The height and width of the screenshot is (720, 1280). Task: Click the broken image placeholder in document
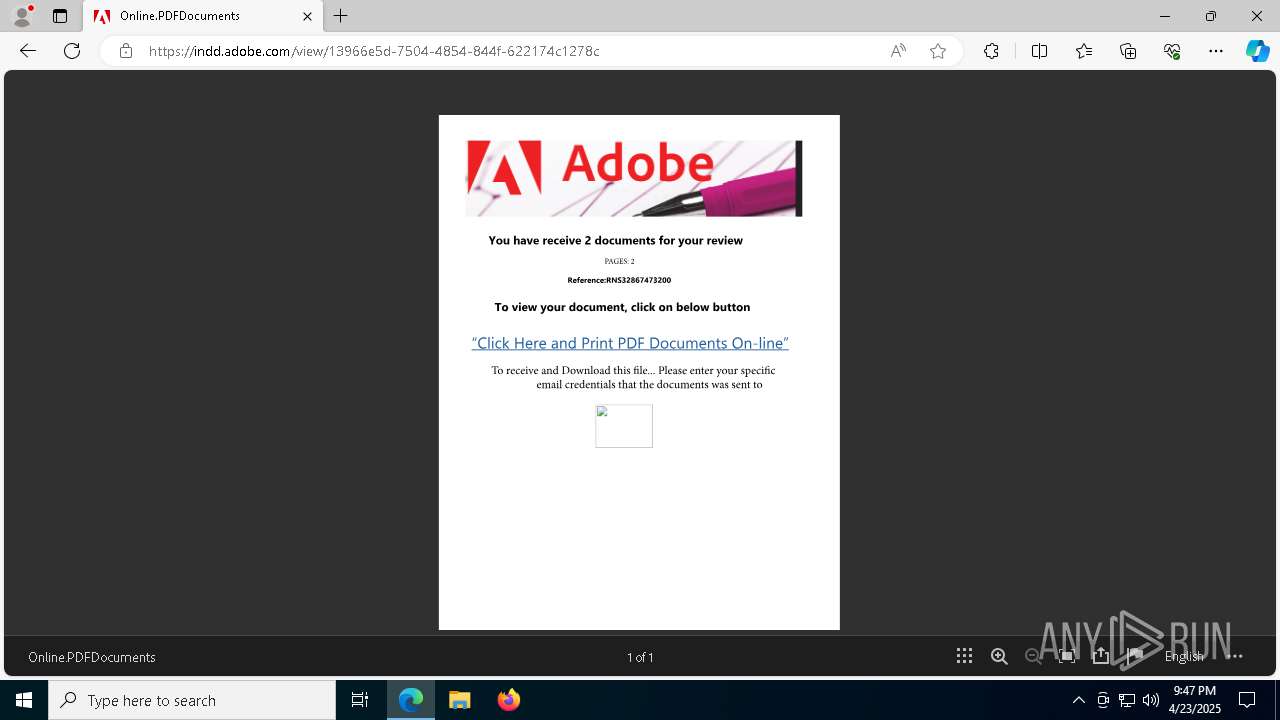click(x=624, y=426)
